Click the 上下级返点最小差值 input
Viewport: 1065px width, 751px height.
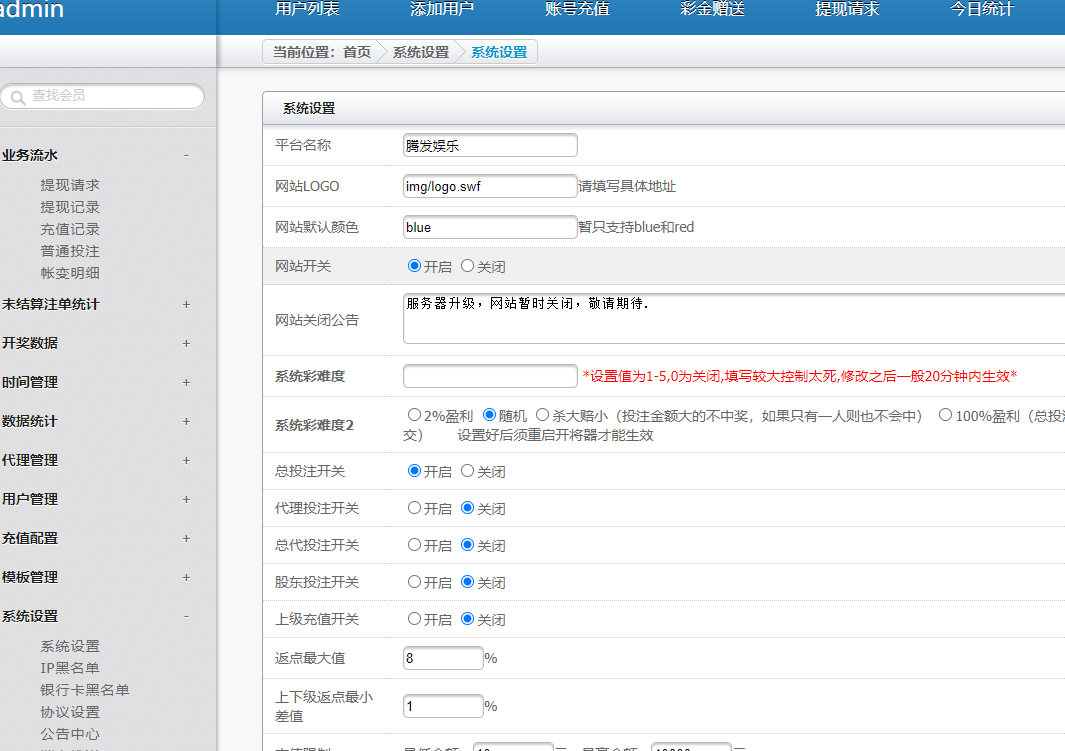(x=443, y=706)
